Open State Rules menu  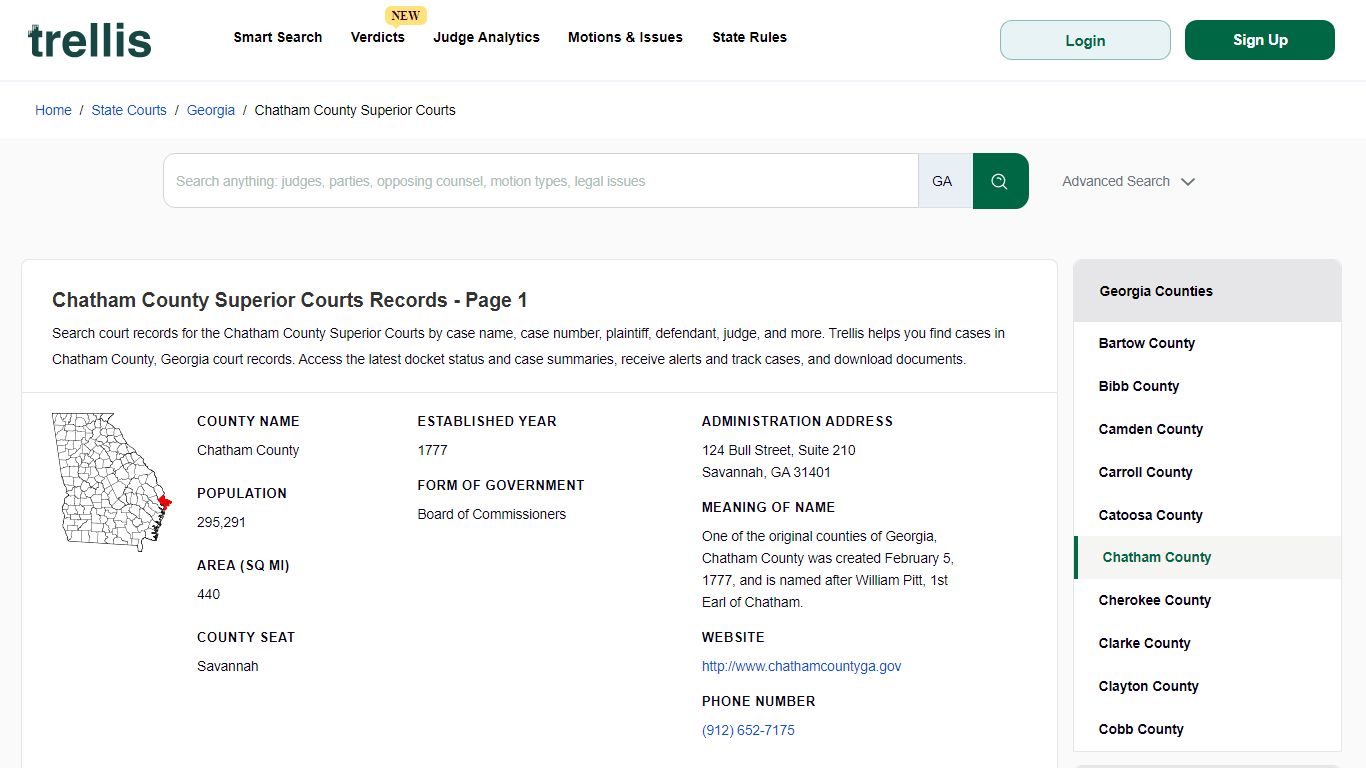coord(750,37)
